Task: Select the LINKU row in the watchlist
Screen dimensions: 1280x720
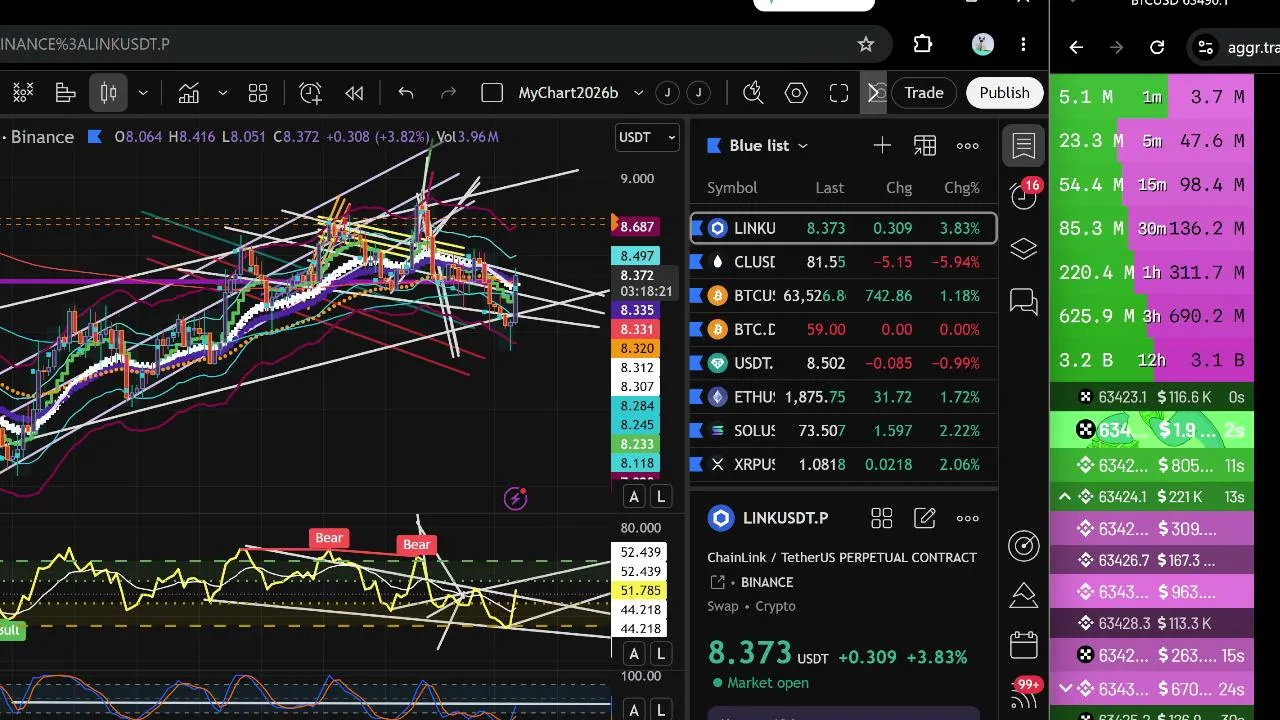Action: coord(844,228)
